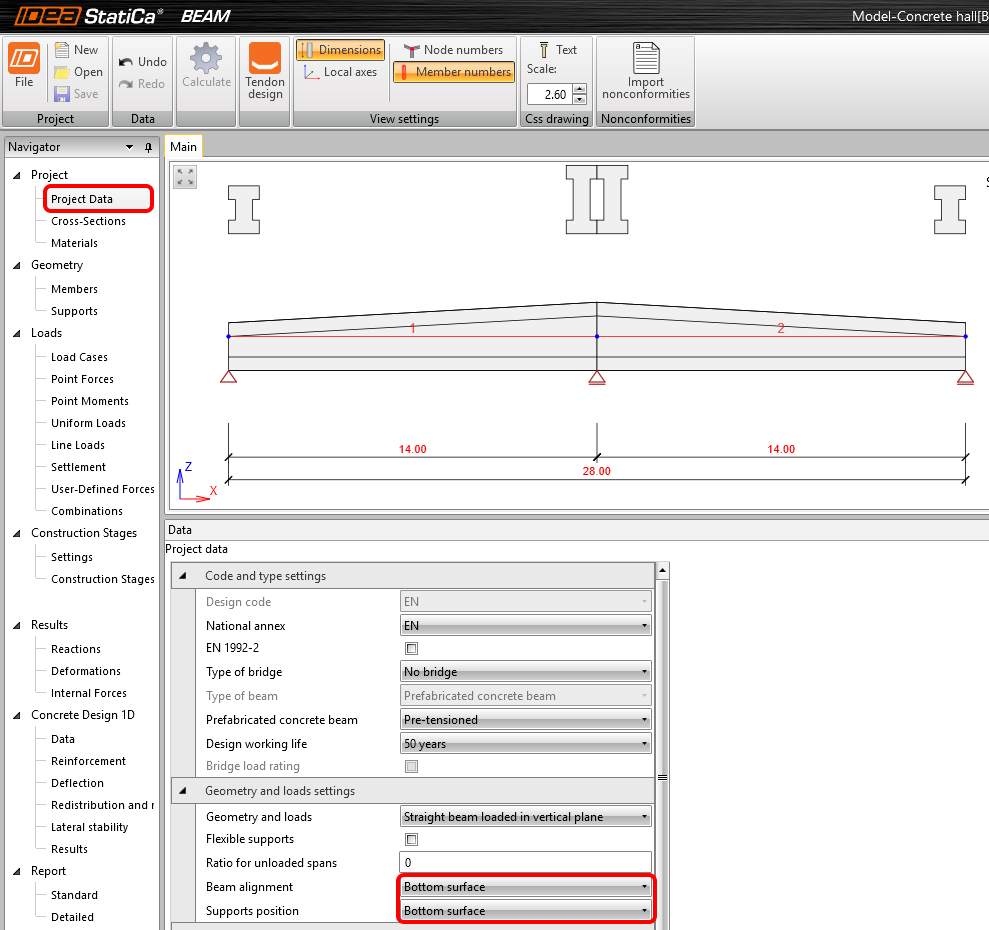
Task: Save the project
Action: pyautogui.click(x=77, y=94)
